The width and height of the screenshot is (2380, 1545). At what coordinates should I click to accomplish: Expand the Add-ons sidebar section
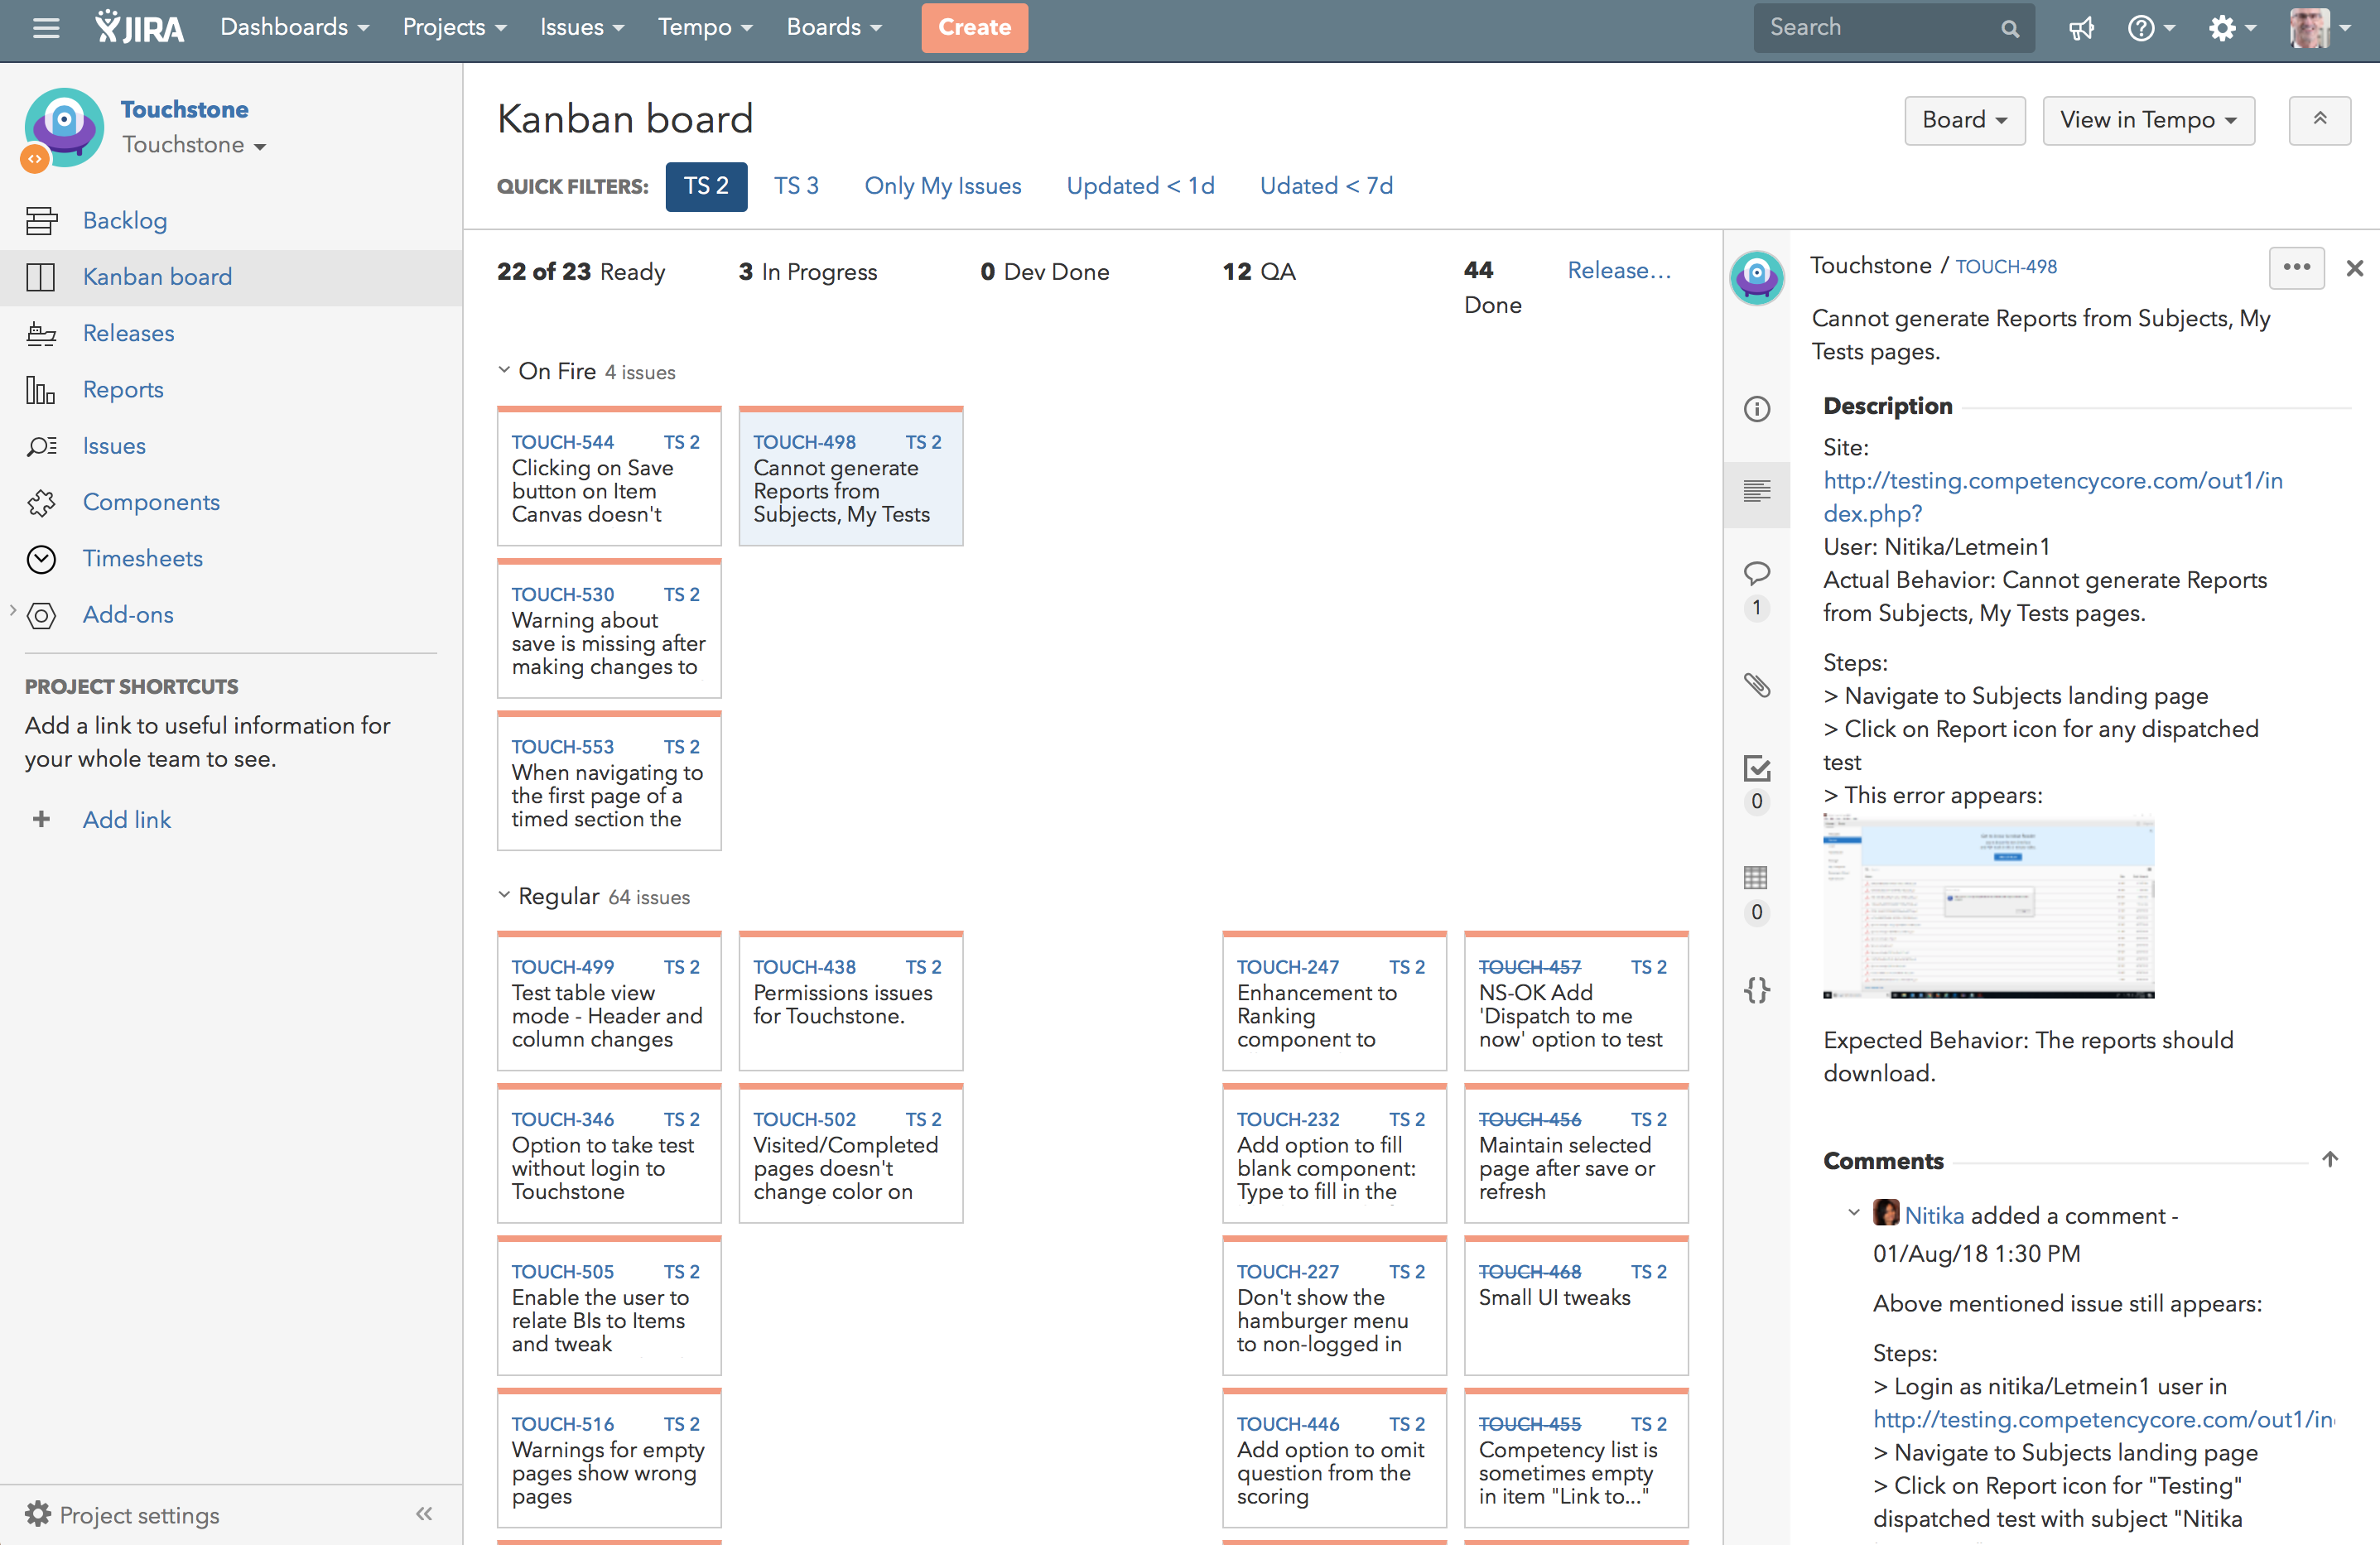click(13, 610)
